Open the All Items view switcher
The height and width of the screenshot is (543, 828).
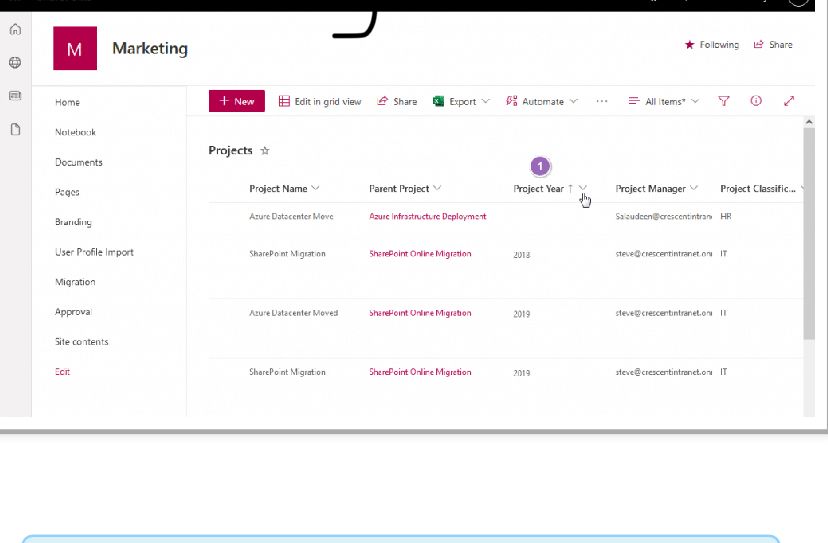point(664,101)
